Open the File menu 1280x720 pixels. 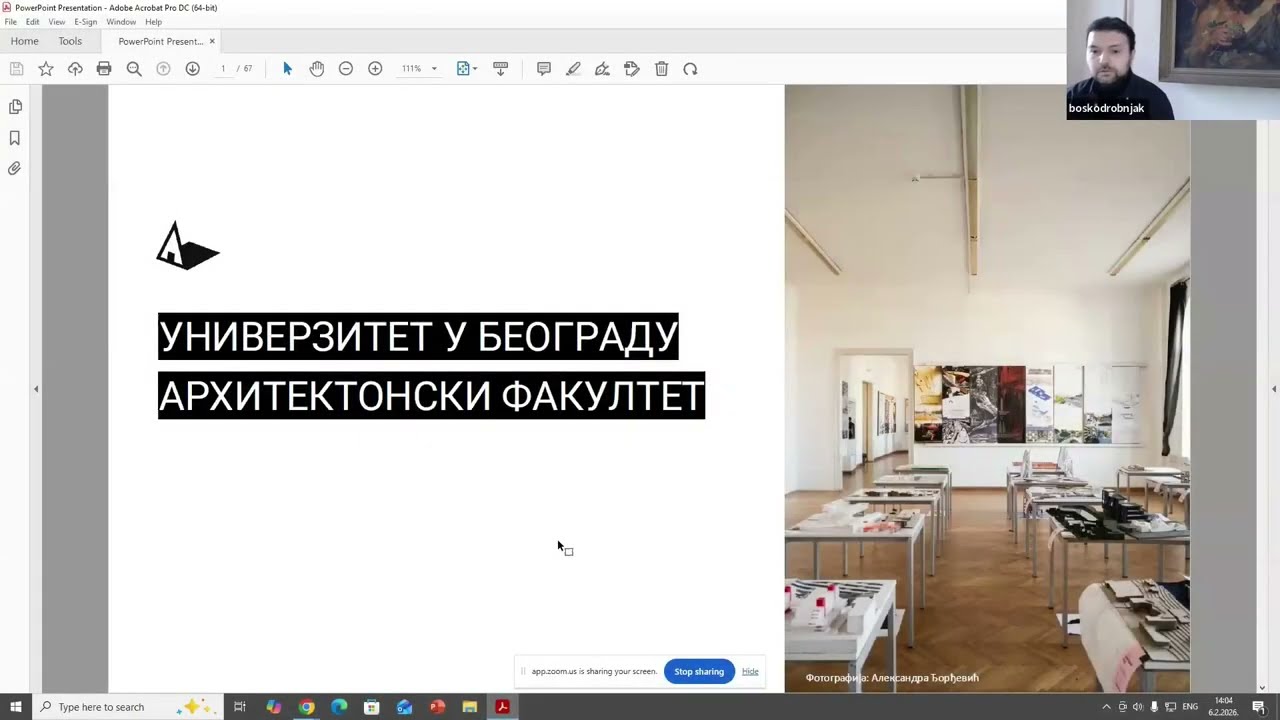click(x=10, y=22)
